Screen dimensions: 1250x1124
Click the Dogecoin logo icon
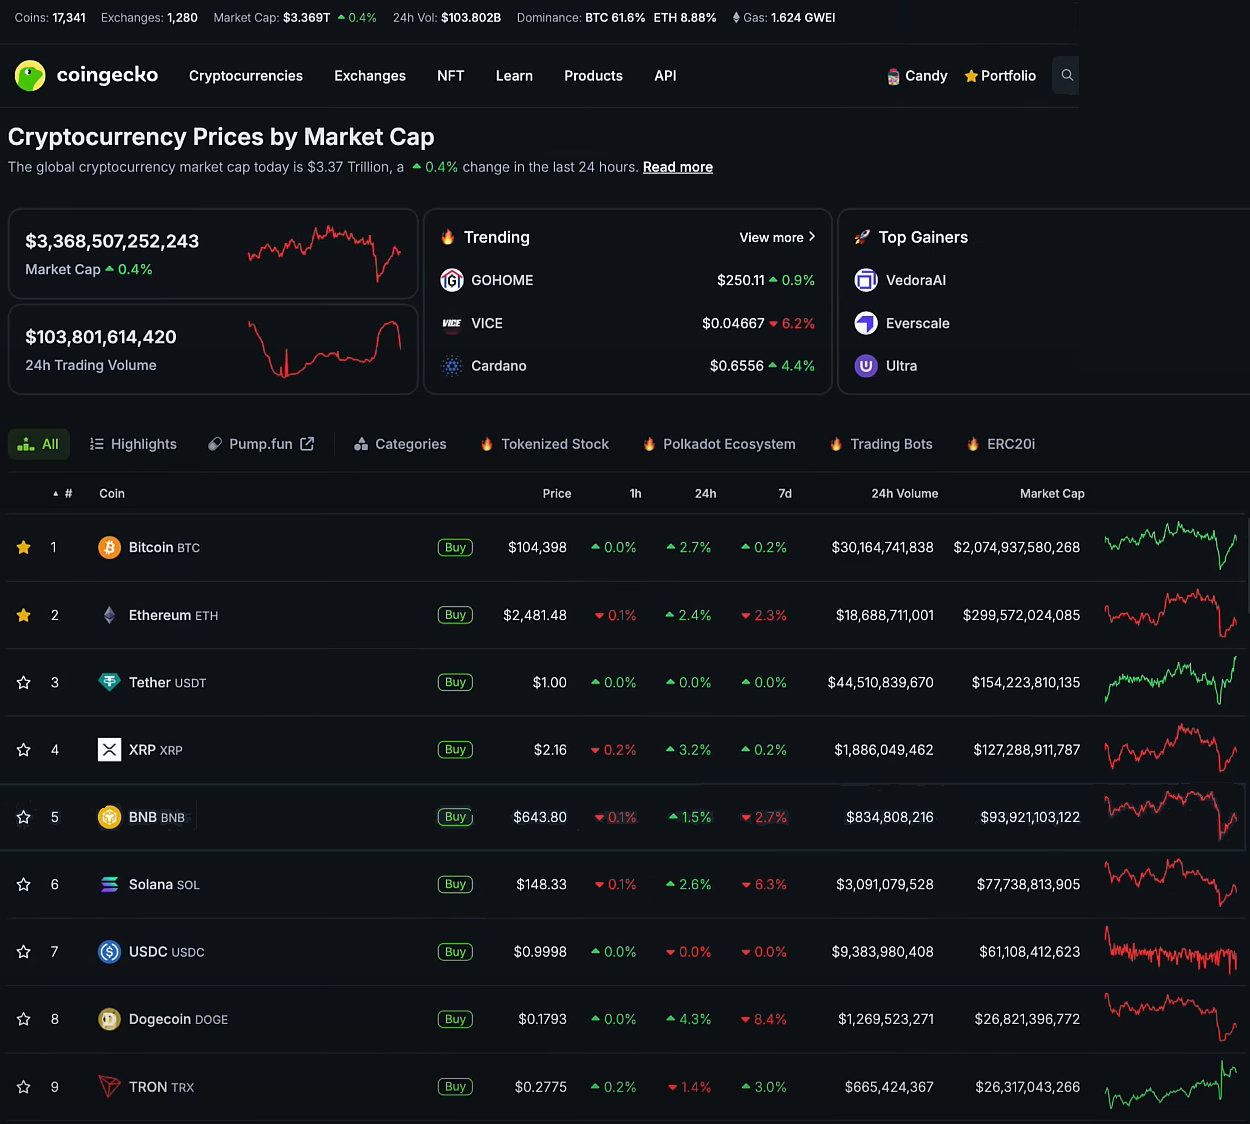pyautogui.click(x=109, y=1019)
